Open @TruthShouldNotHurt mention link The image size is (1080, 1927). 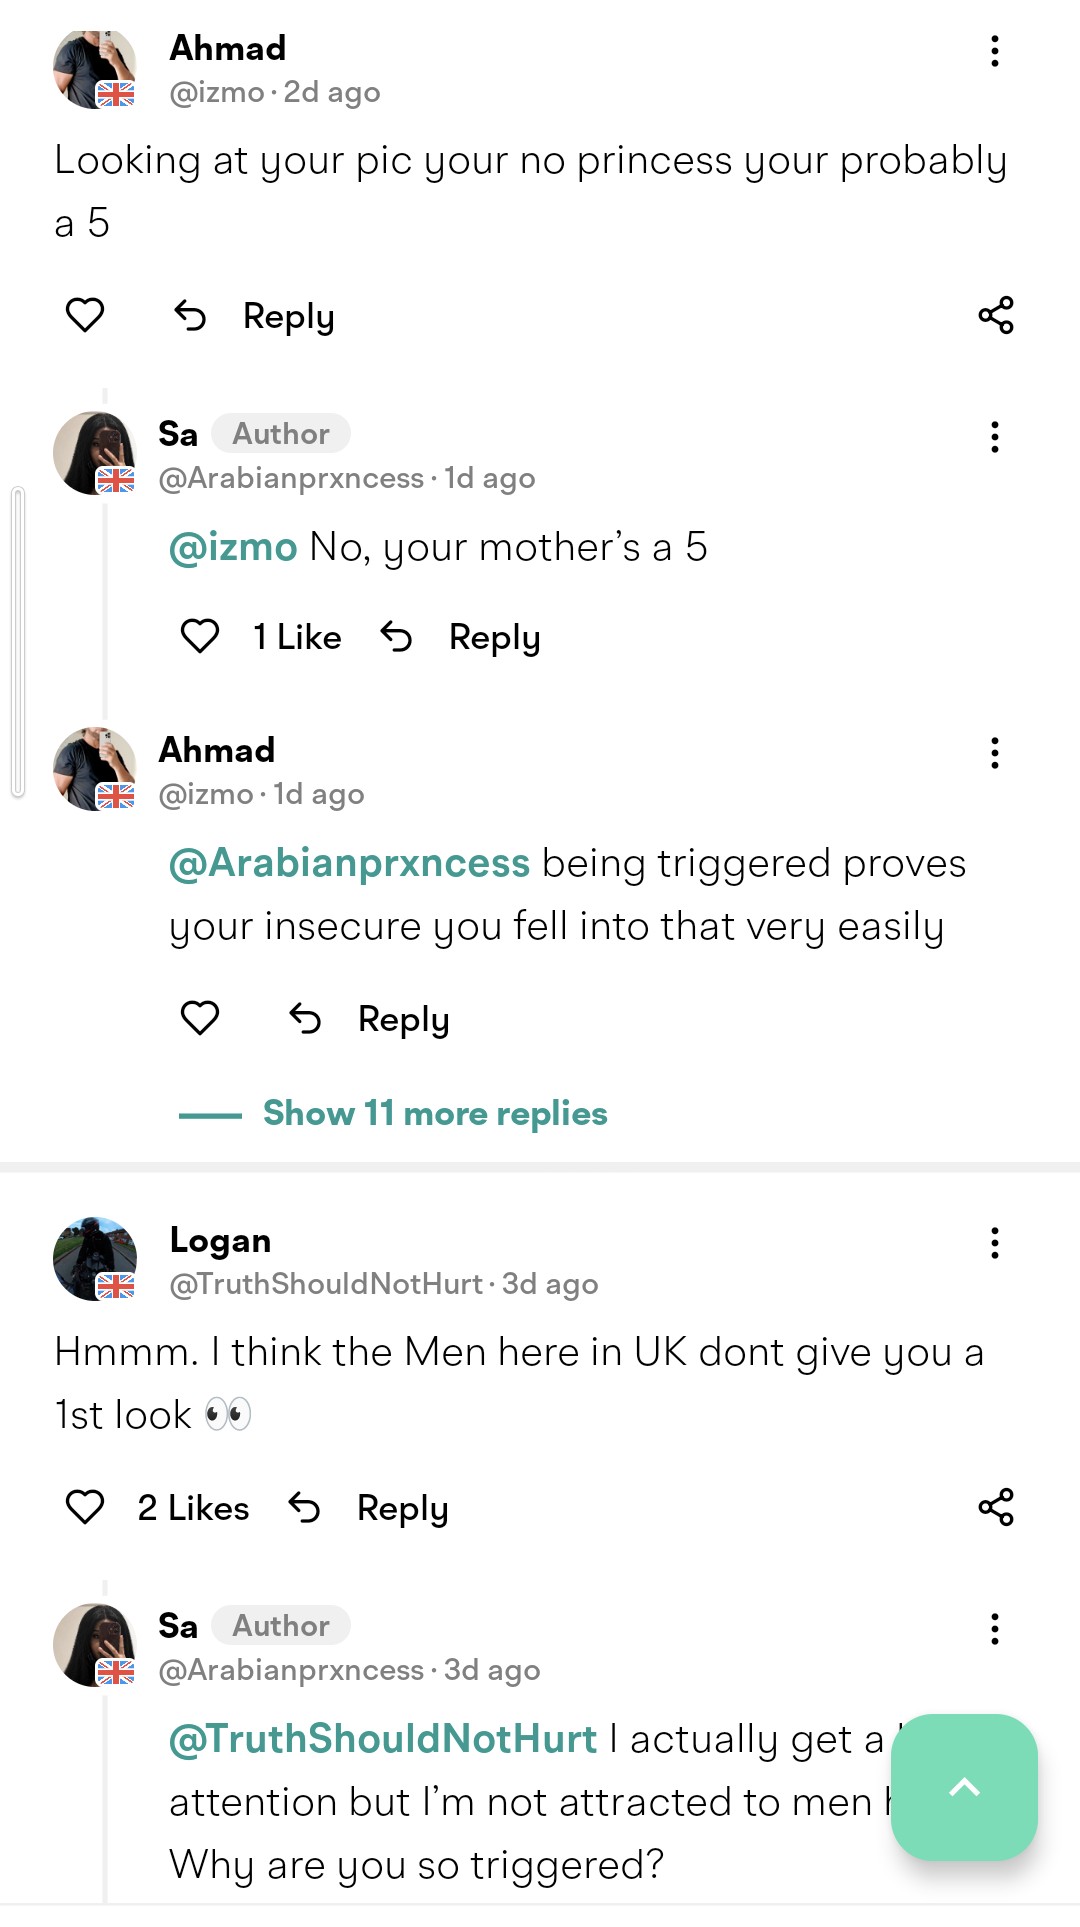[383, 1739]
